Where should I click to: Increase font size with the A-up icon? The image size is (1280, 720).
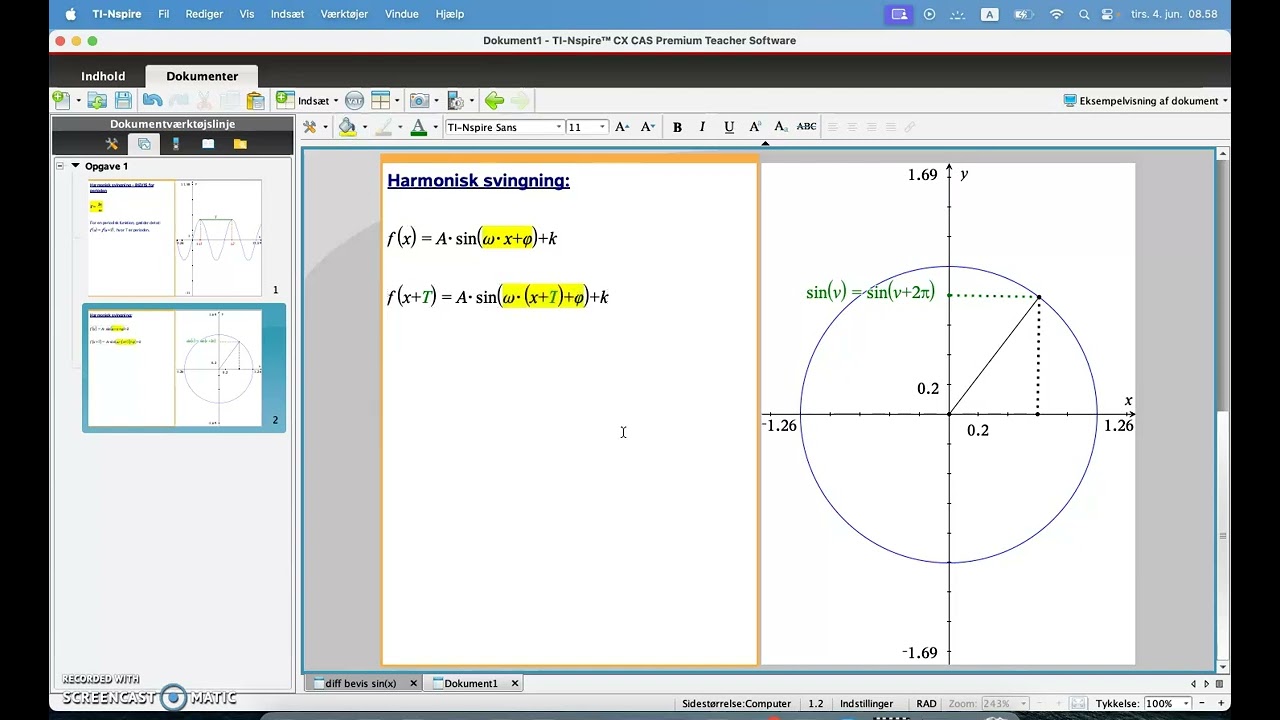[x=622, y=127]
